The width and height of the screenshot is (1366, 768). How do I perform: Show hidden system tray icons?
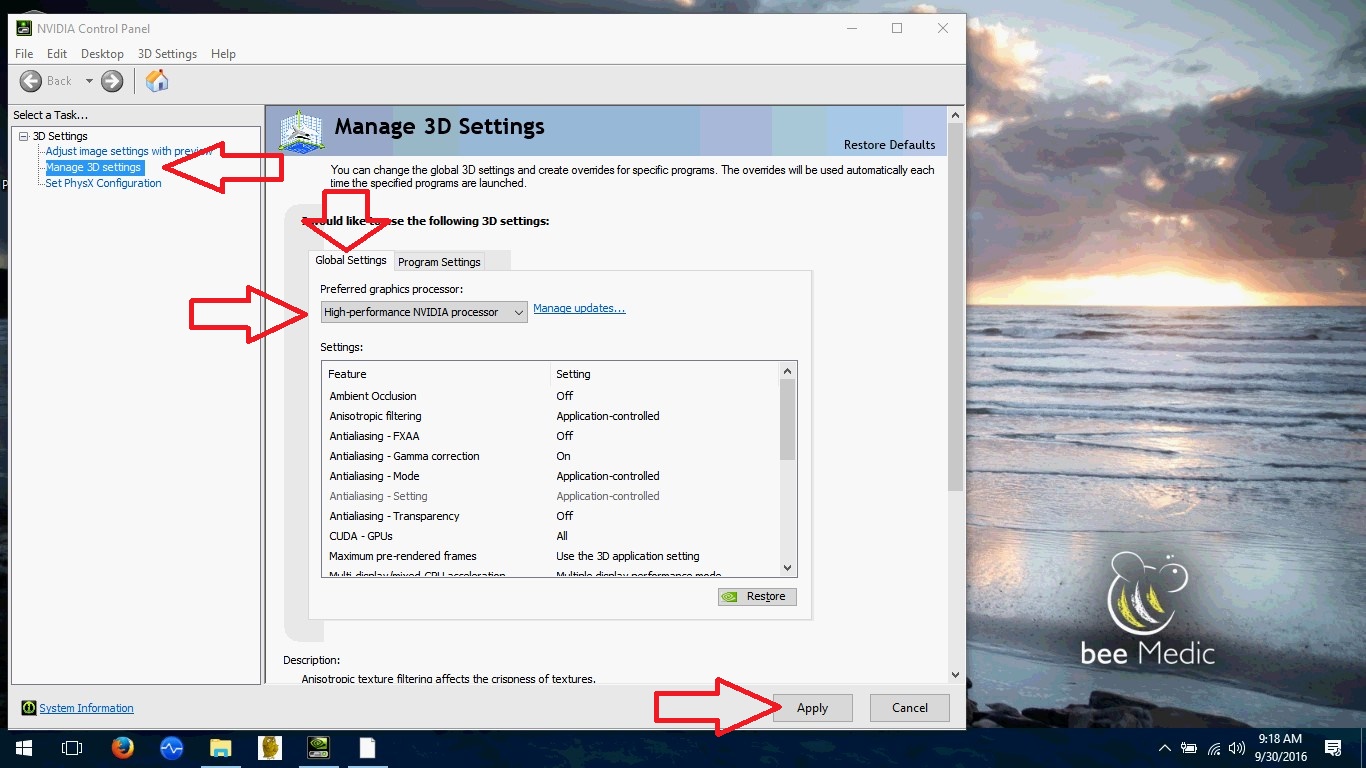[x=1165, y=748]
